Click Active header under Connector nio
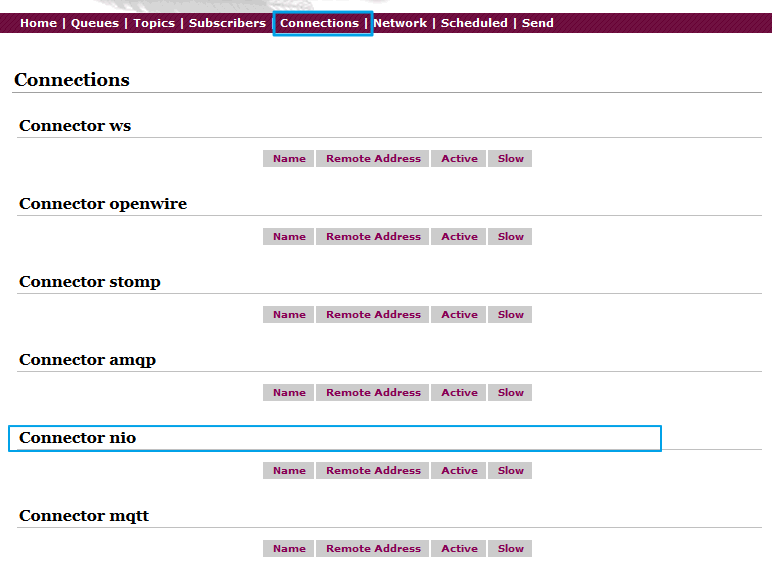The height and width of the screenshot is (565, 772). [459, 470]
